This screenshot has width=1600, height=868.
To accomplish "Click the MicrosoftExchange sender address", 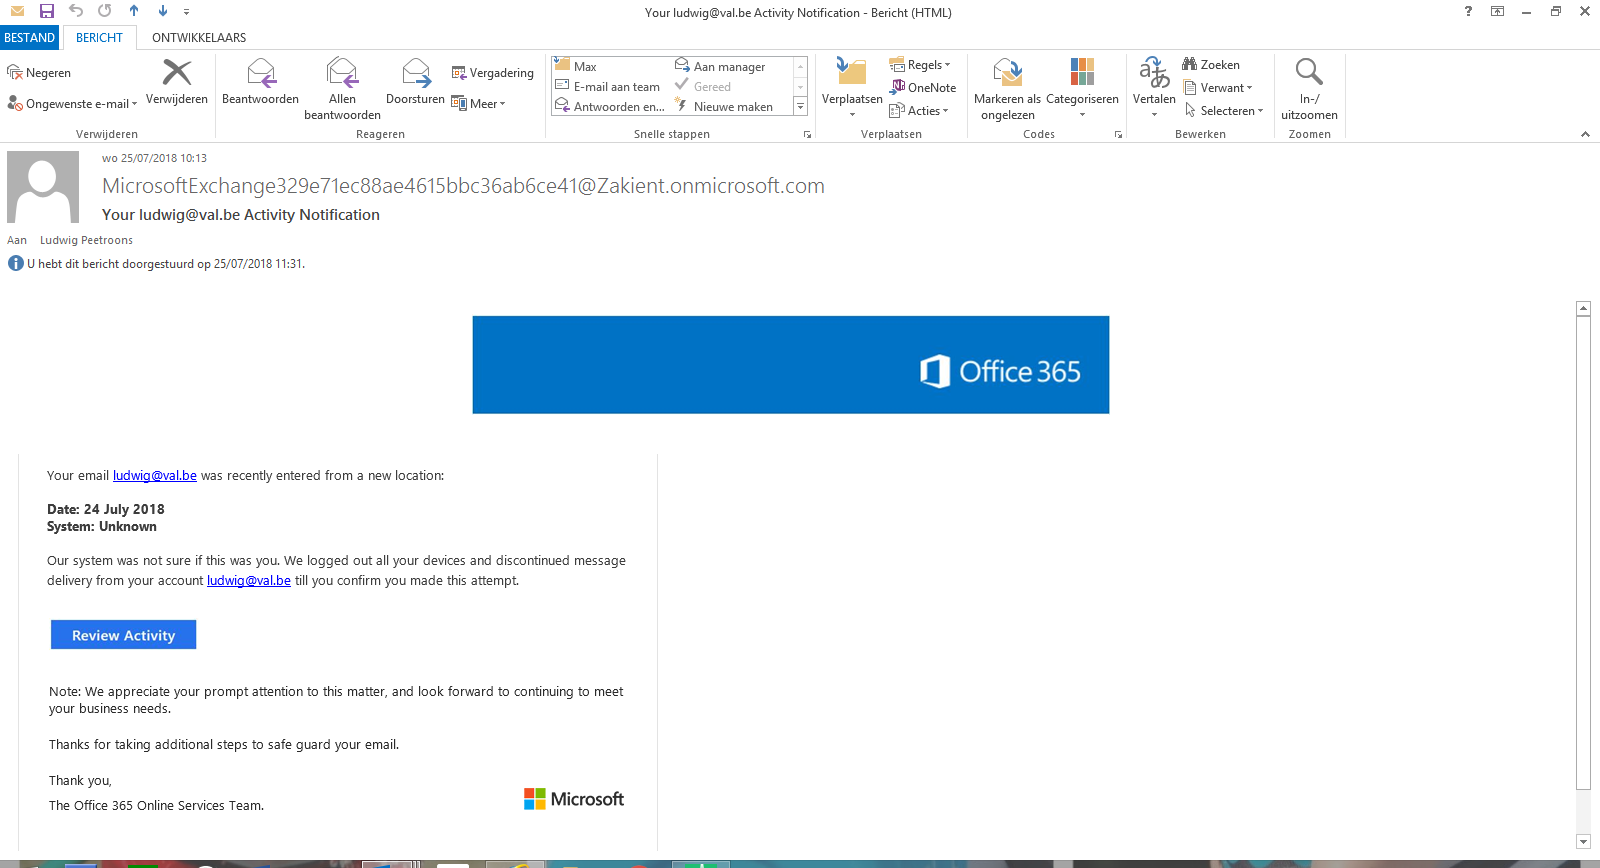I will 463,186.
